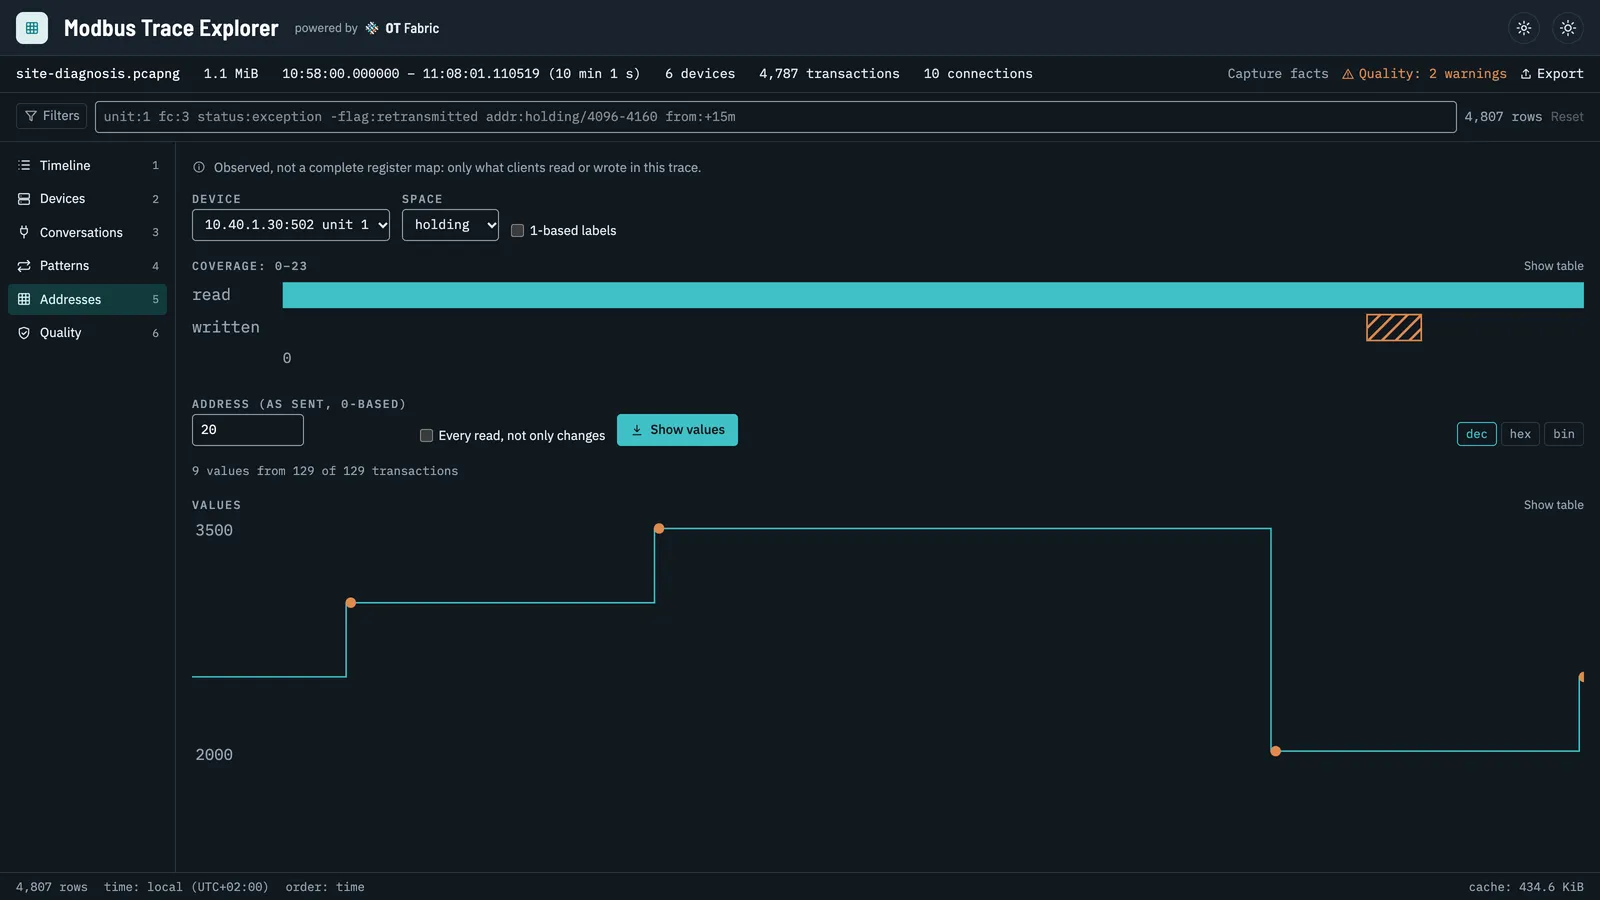
Task: Open the Patterns view
Action: coord(88,266)
